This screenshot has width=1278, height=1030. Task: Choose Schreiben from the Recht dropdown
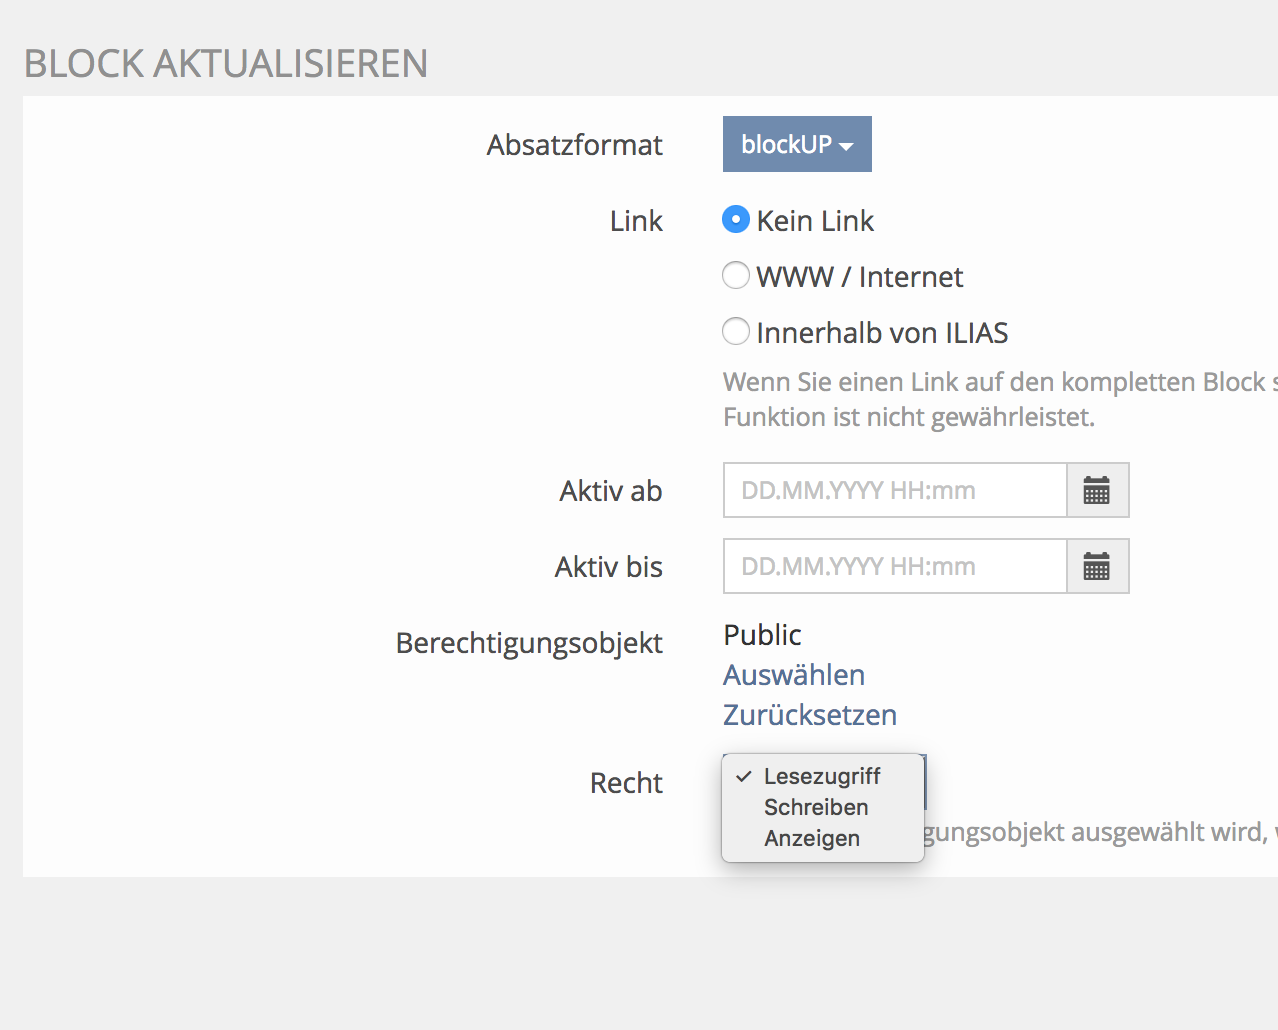click(815, 807)
